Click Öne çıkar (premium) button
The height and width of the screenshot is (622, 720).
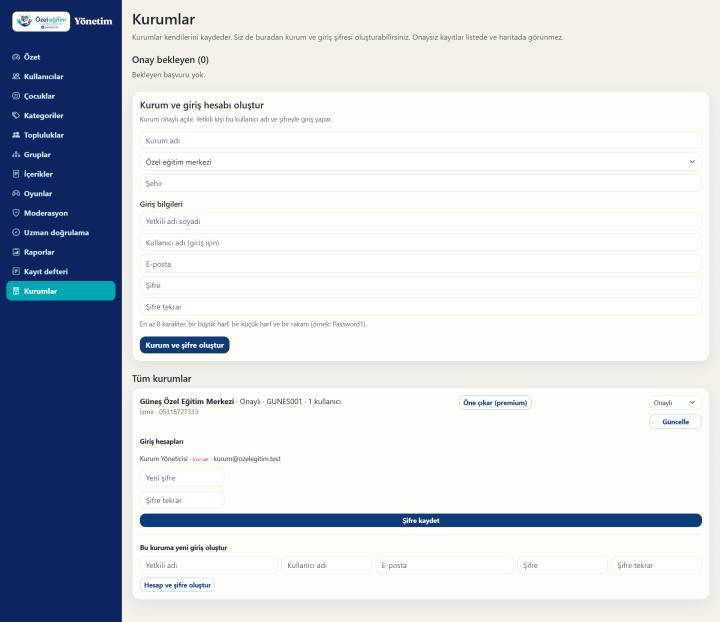495,403
